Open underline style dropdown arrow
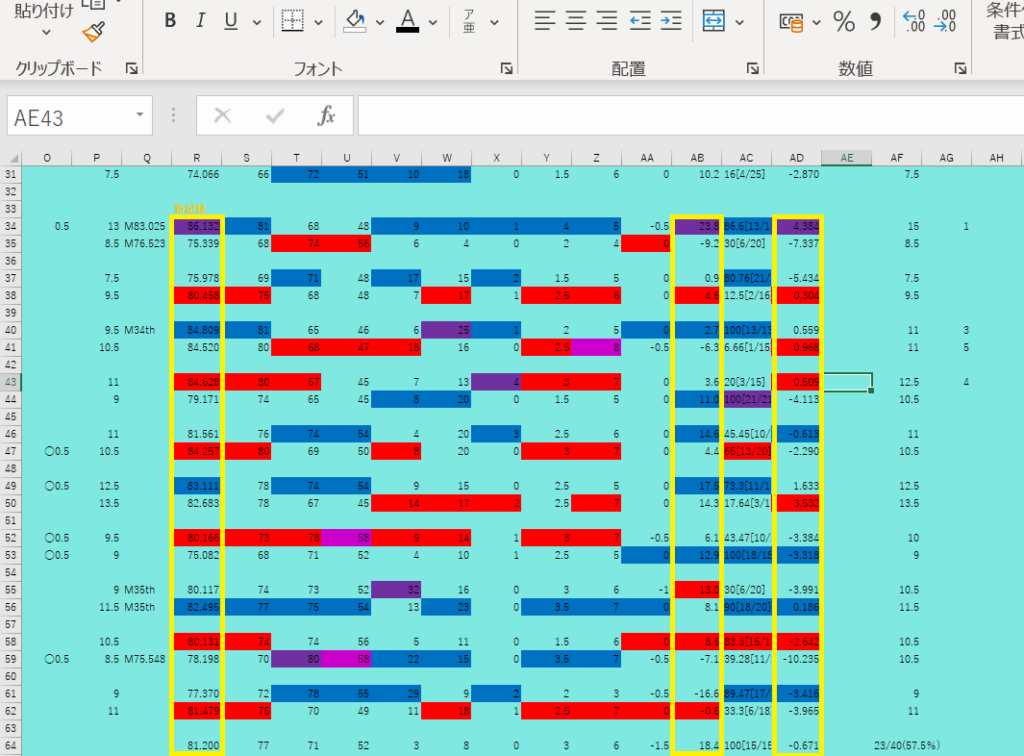The image size is (1024, 756). tap(257, 22)
